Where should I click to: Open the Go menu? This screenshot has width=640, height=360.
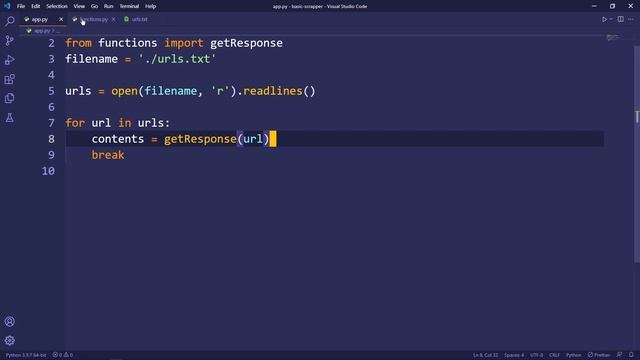tap(94, 6)
